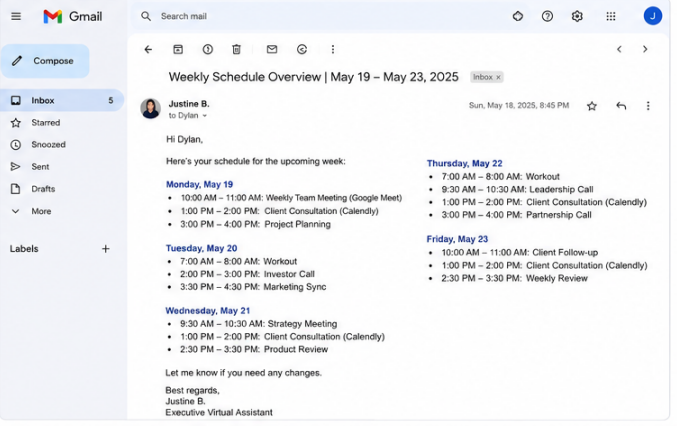Screen dimensions: 677x433
Task: Open the Help support icon
Action: [x=547, y=16]
